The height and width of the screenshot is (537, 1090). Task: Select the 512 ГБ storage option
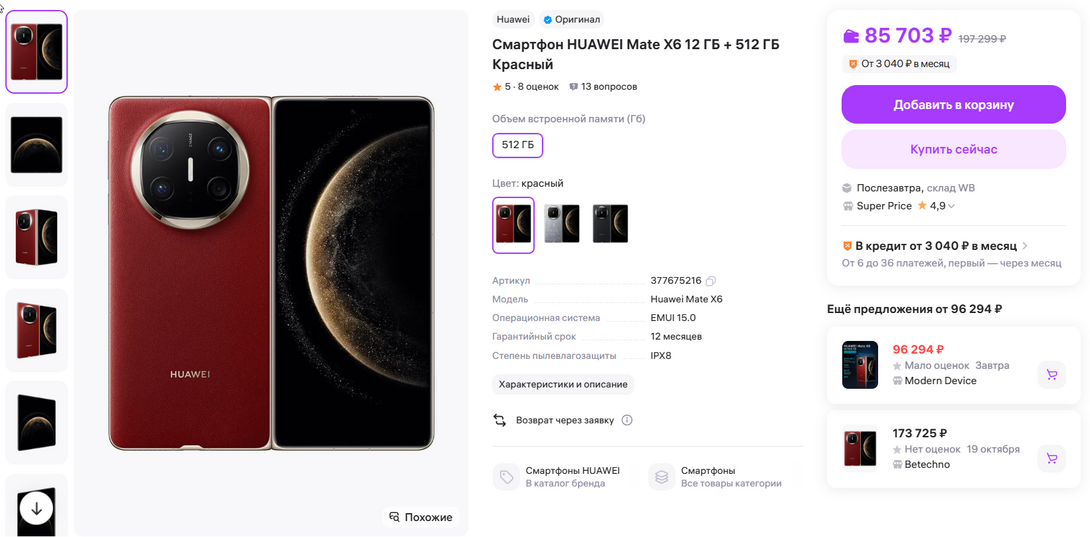tap(517, 145)
